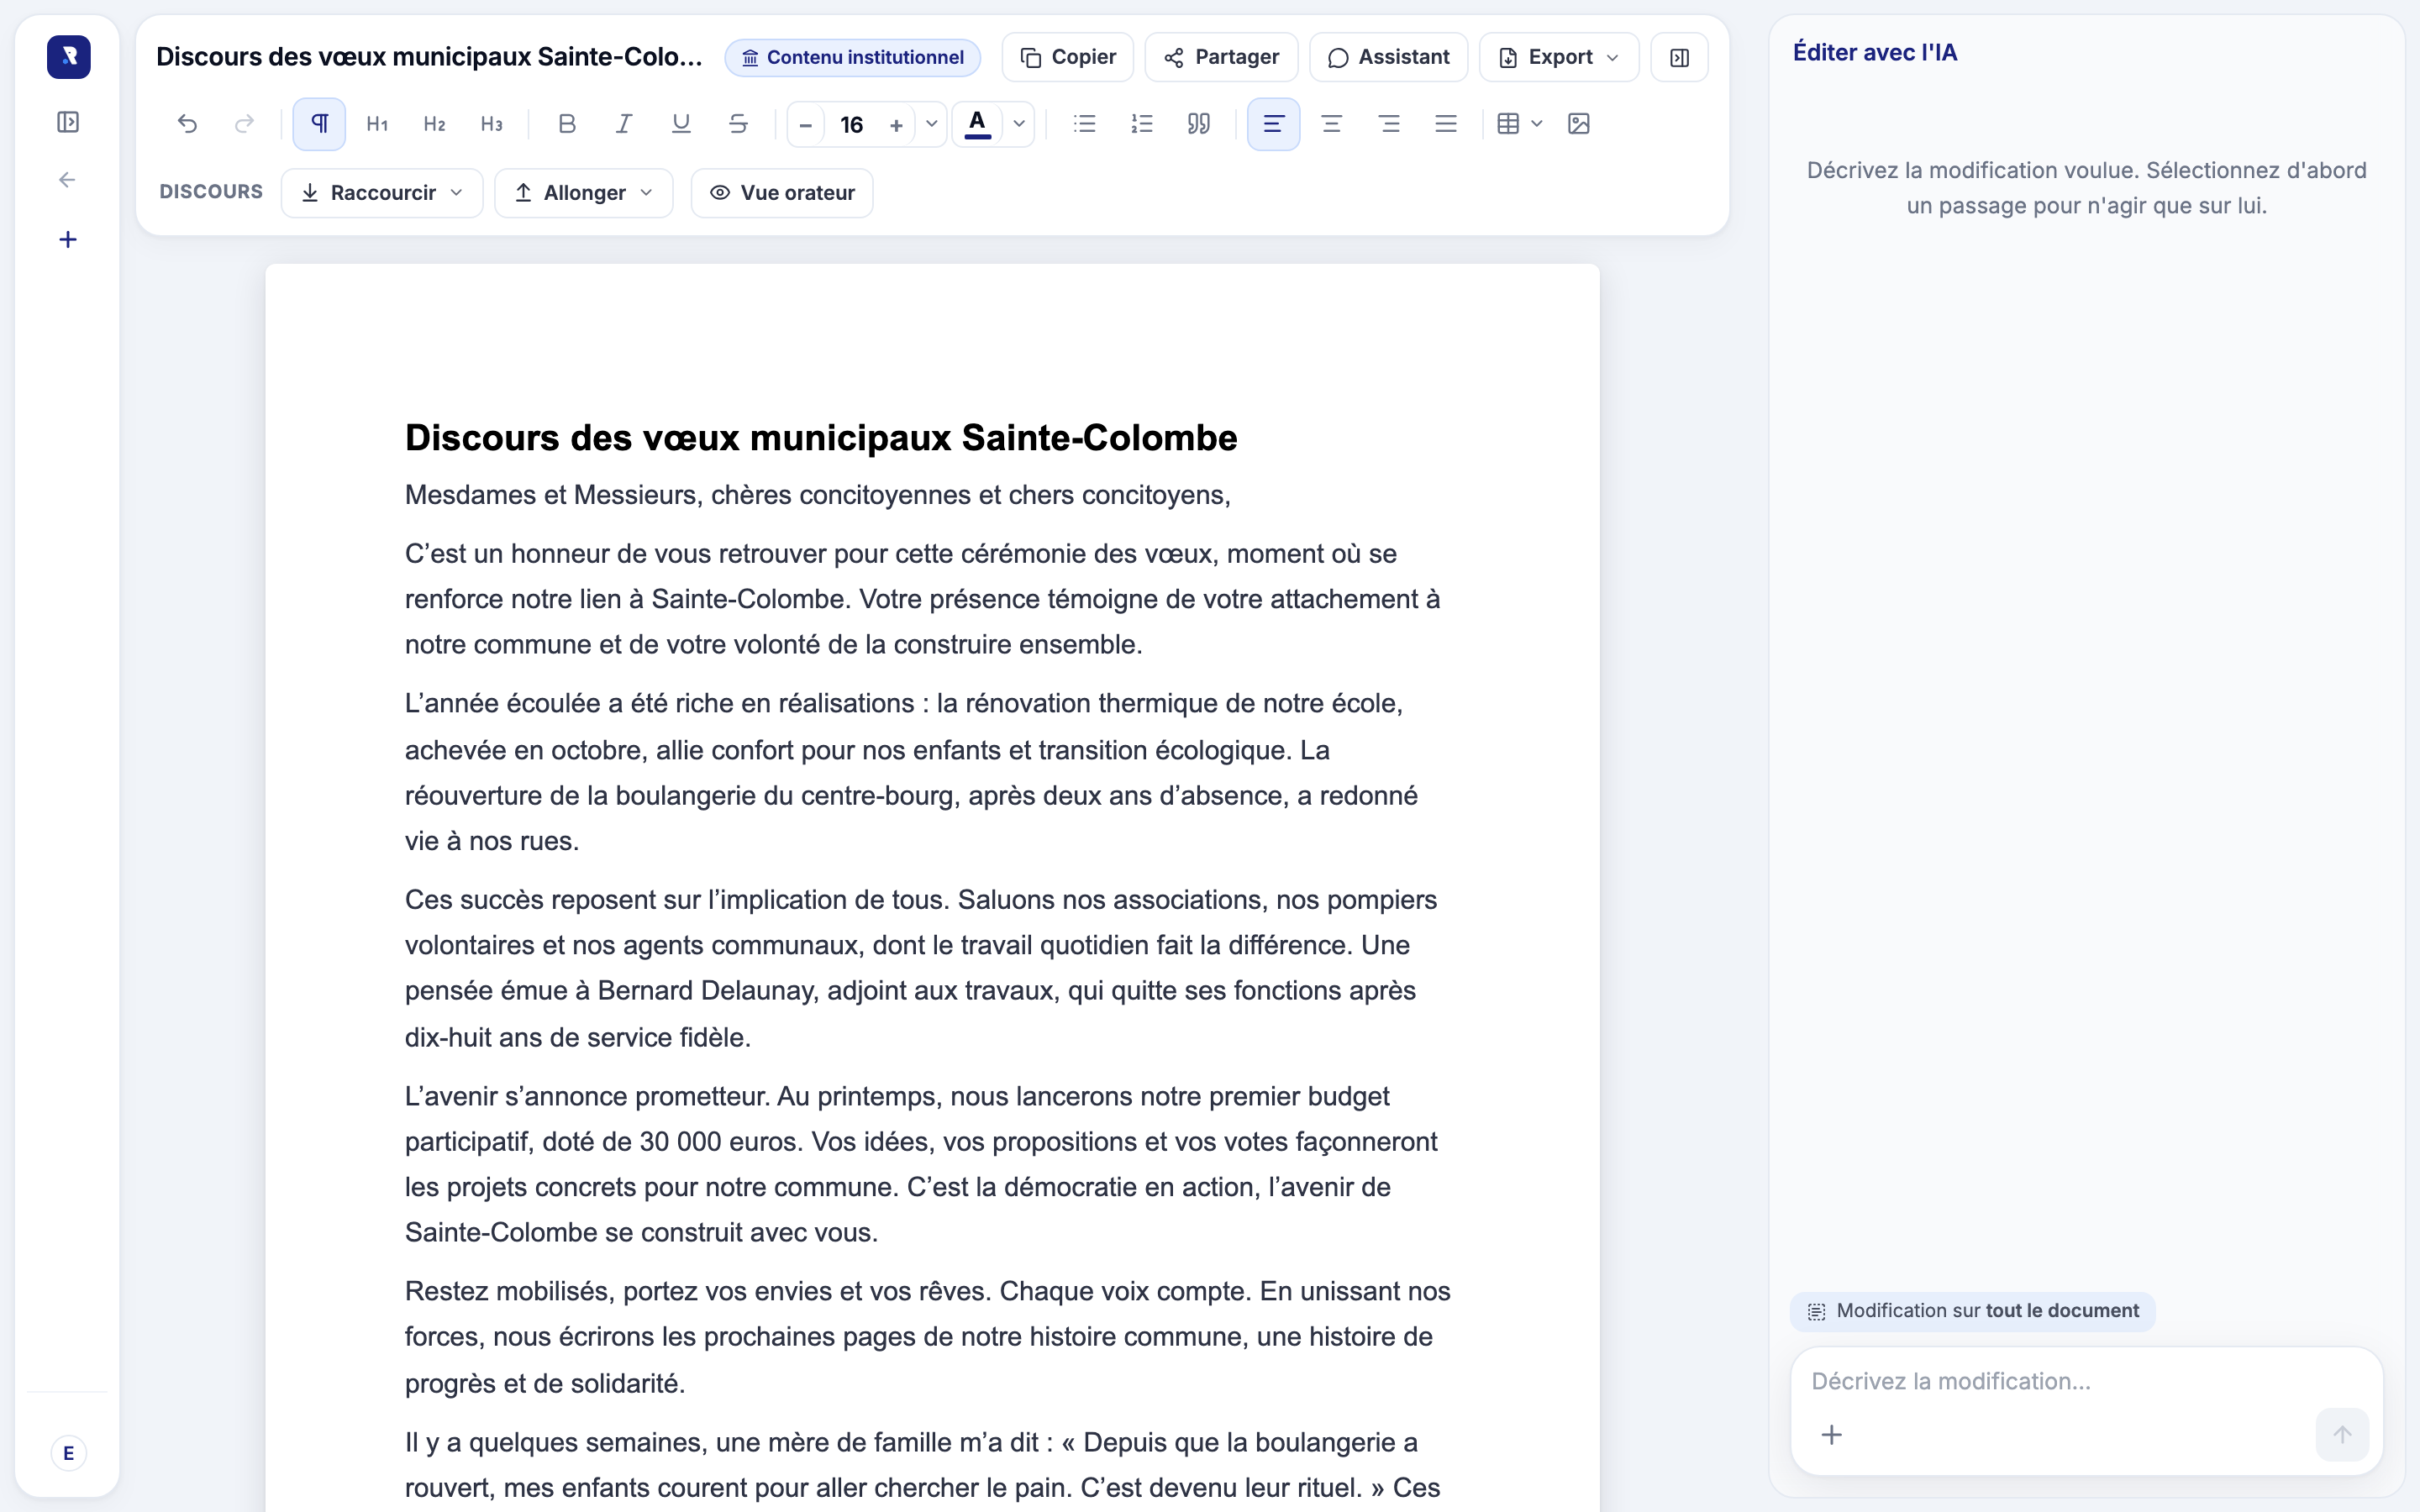Click the document title in header
This screenshot has width=2420, height=1512.
click(x=429, y=57)
